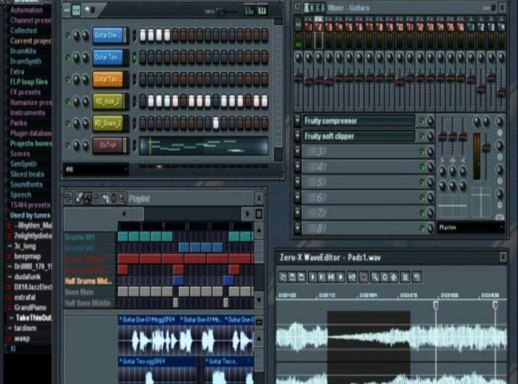
Task: Mute the orange guitar channel via green LED
Action: pos(68,80)
